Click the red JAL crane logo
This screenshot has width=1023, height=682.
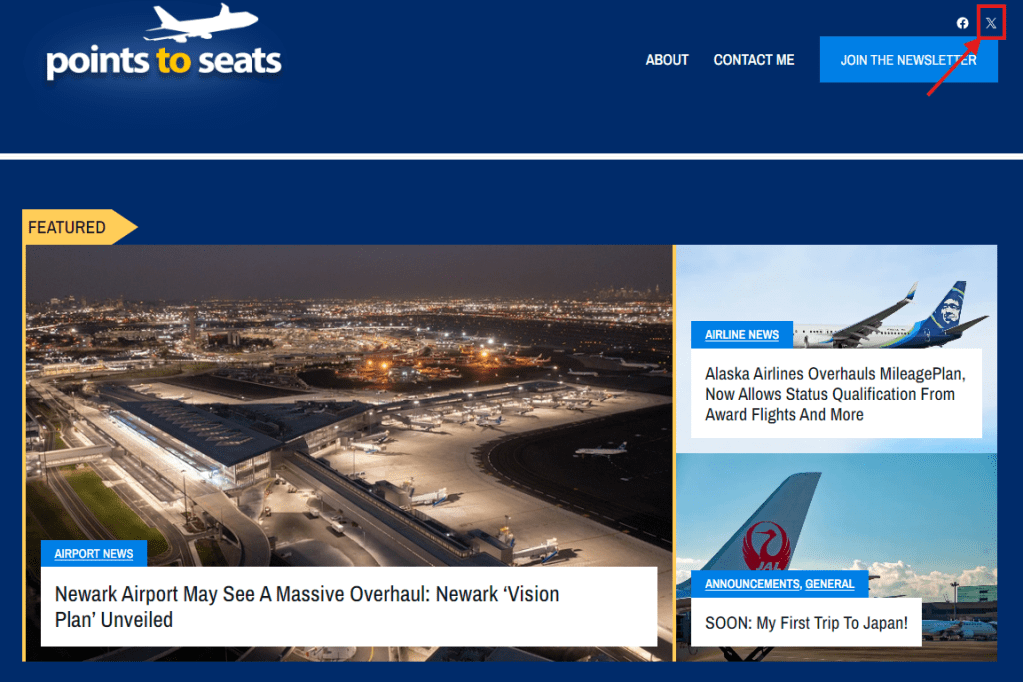[x=768, y=546]
